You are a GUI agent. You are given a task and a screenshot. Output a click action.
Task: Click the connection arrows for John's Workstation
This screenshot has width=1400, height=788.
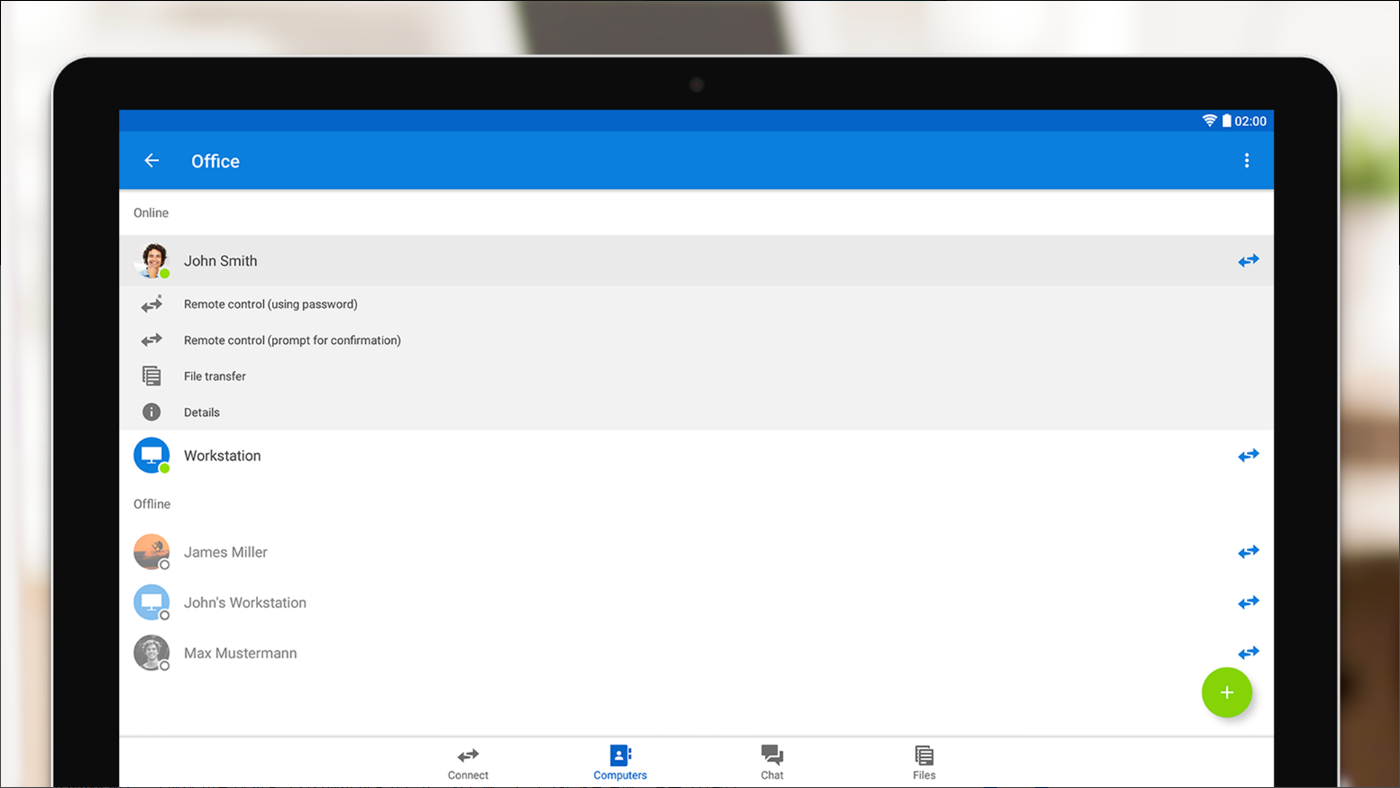(x=1248, y=602)
